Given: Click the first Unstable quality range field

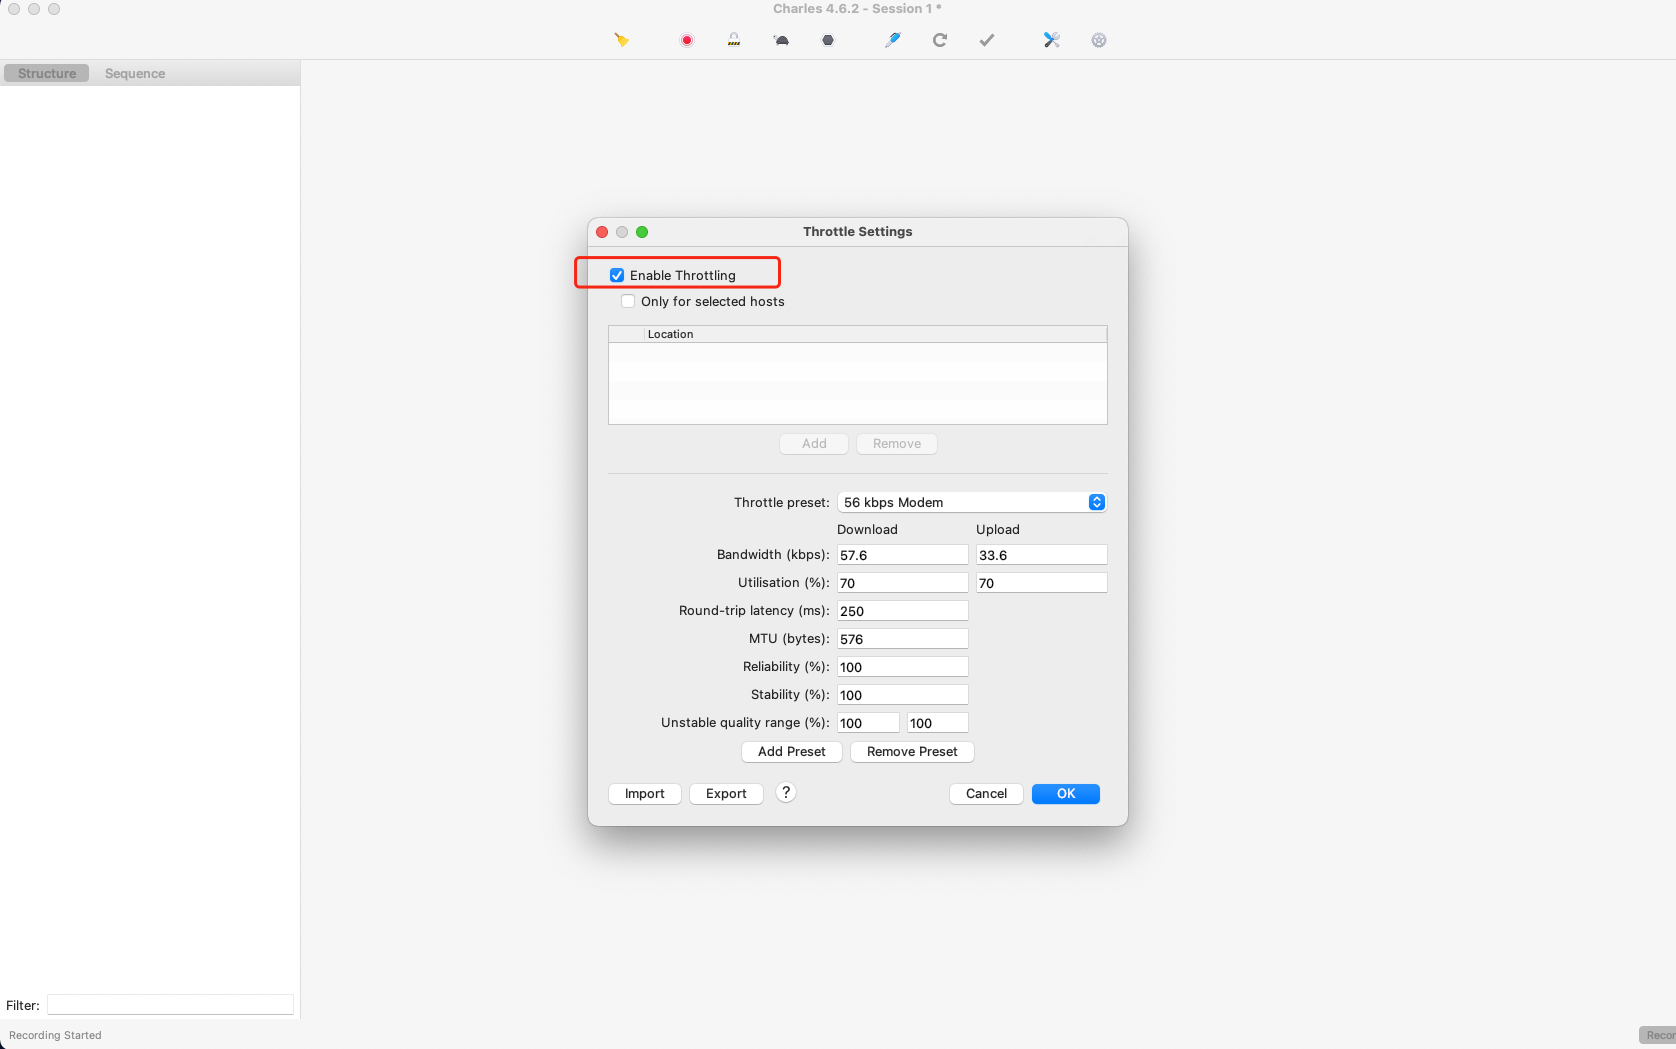Looking at the screenshot, I should click(x=868, y=723).
